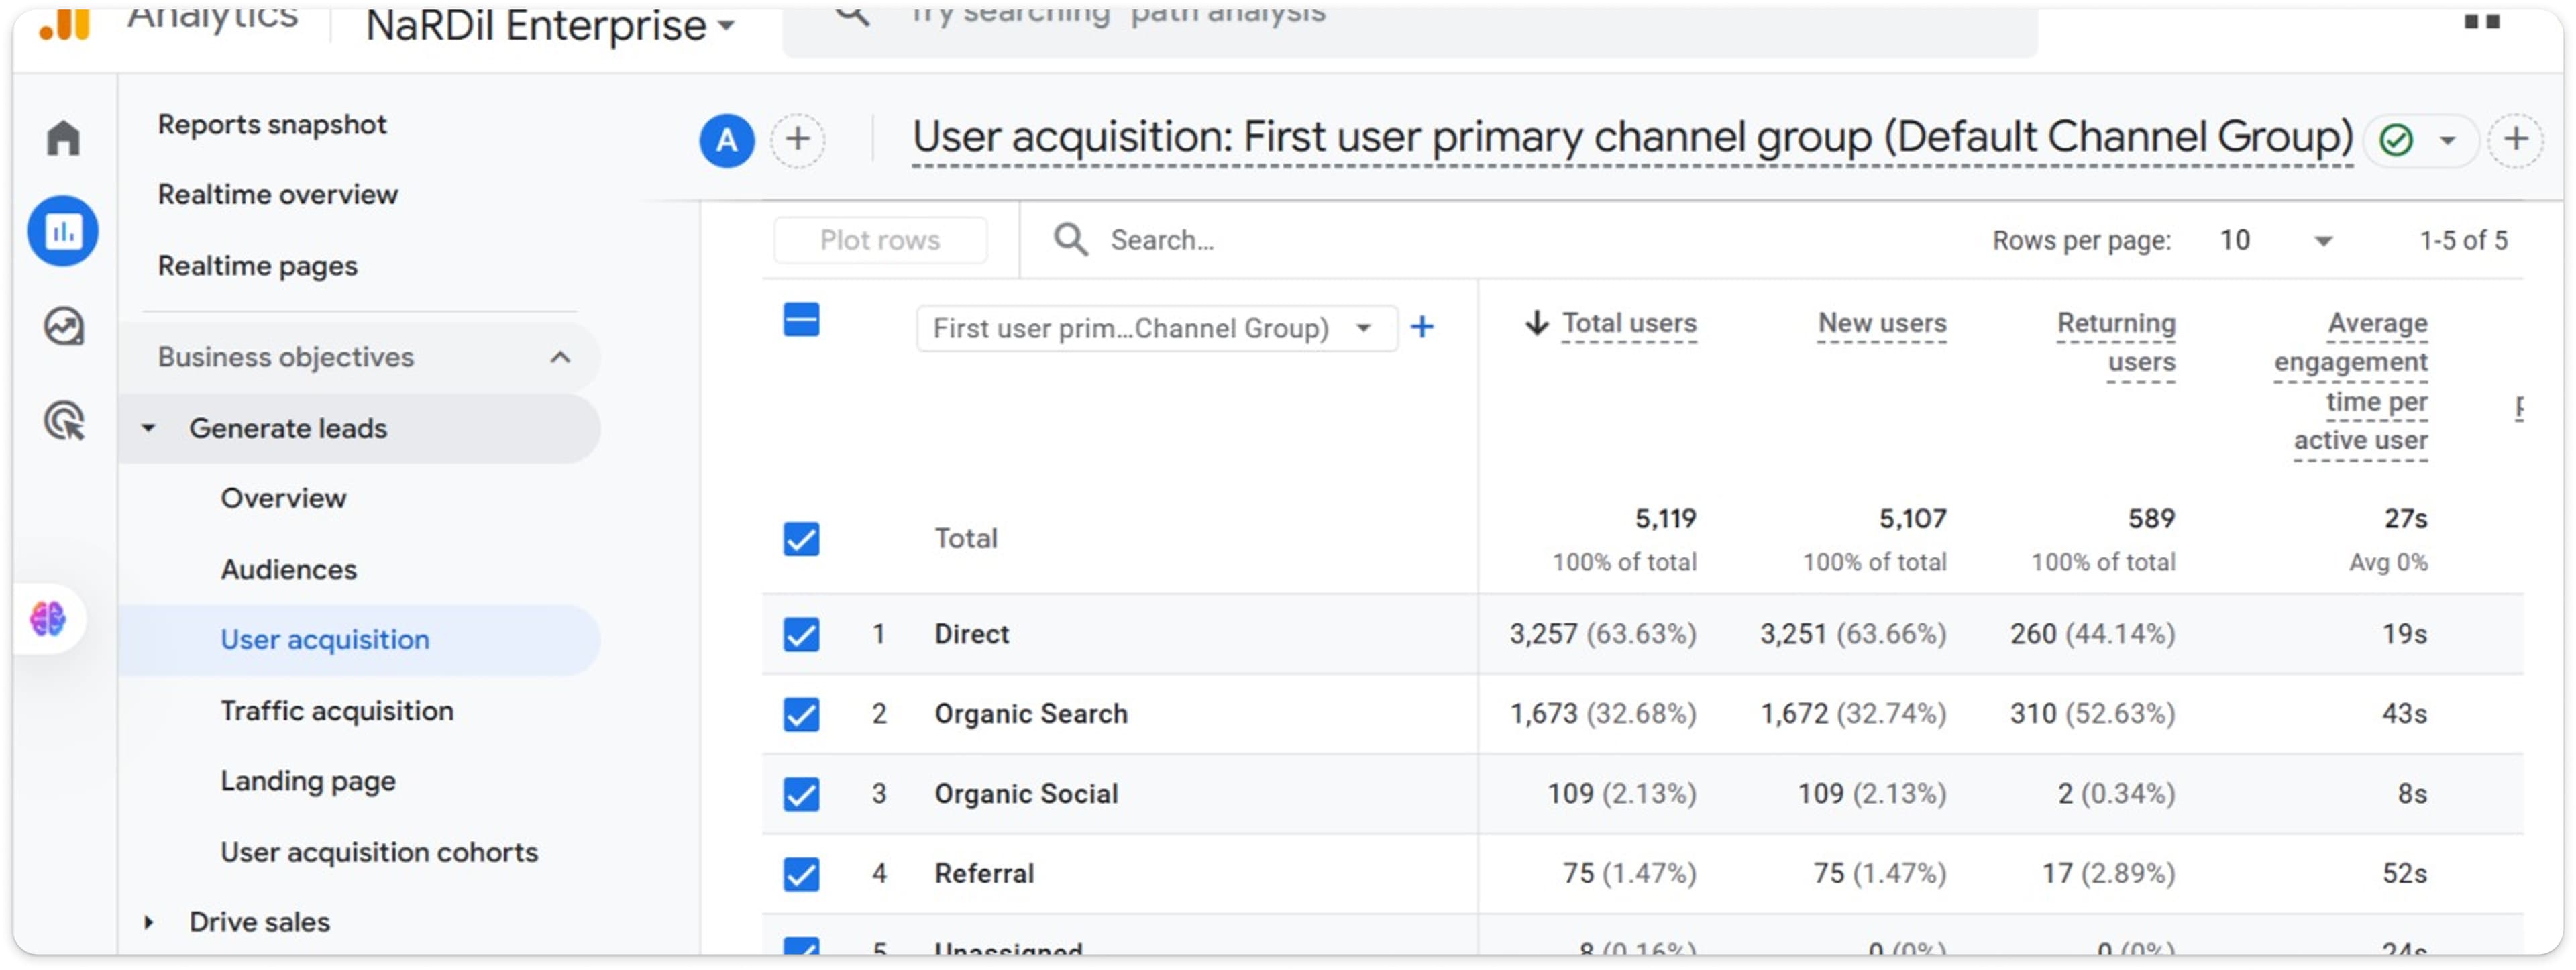This screenshot has width=2576, height=970.
Task: Click the Plot rows button
Action: tap(880, 240)
